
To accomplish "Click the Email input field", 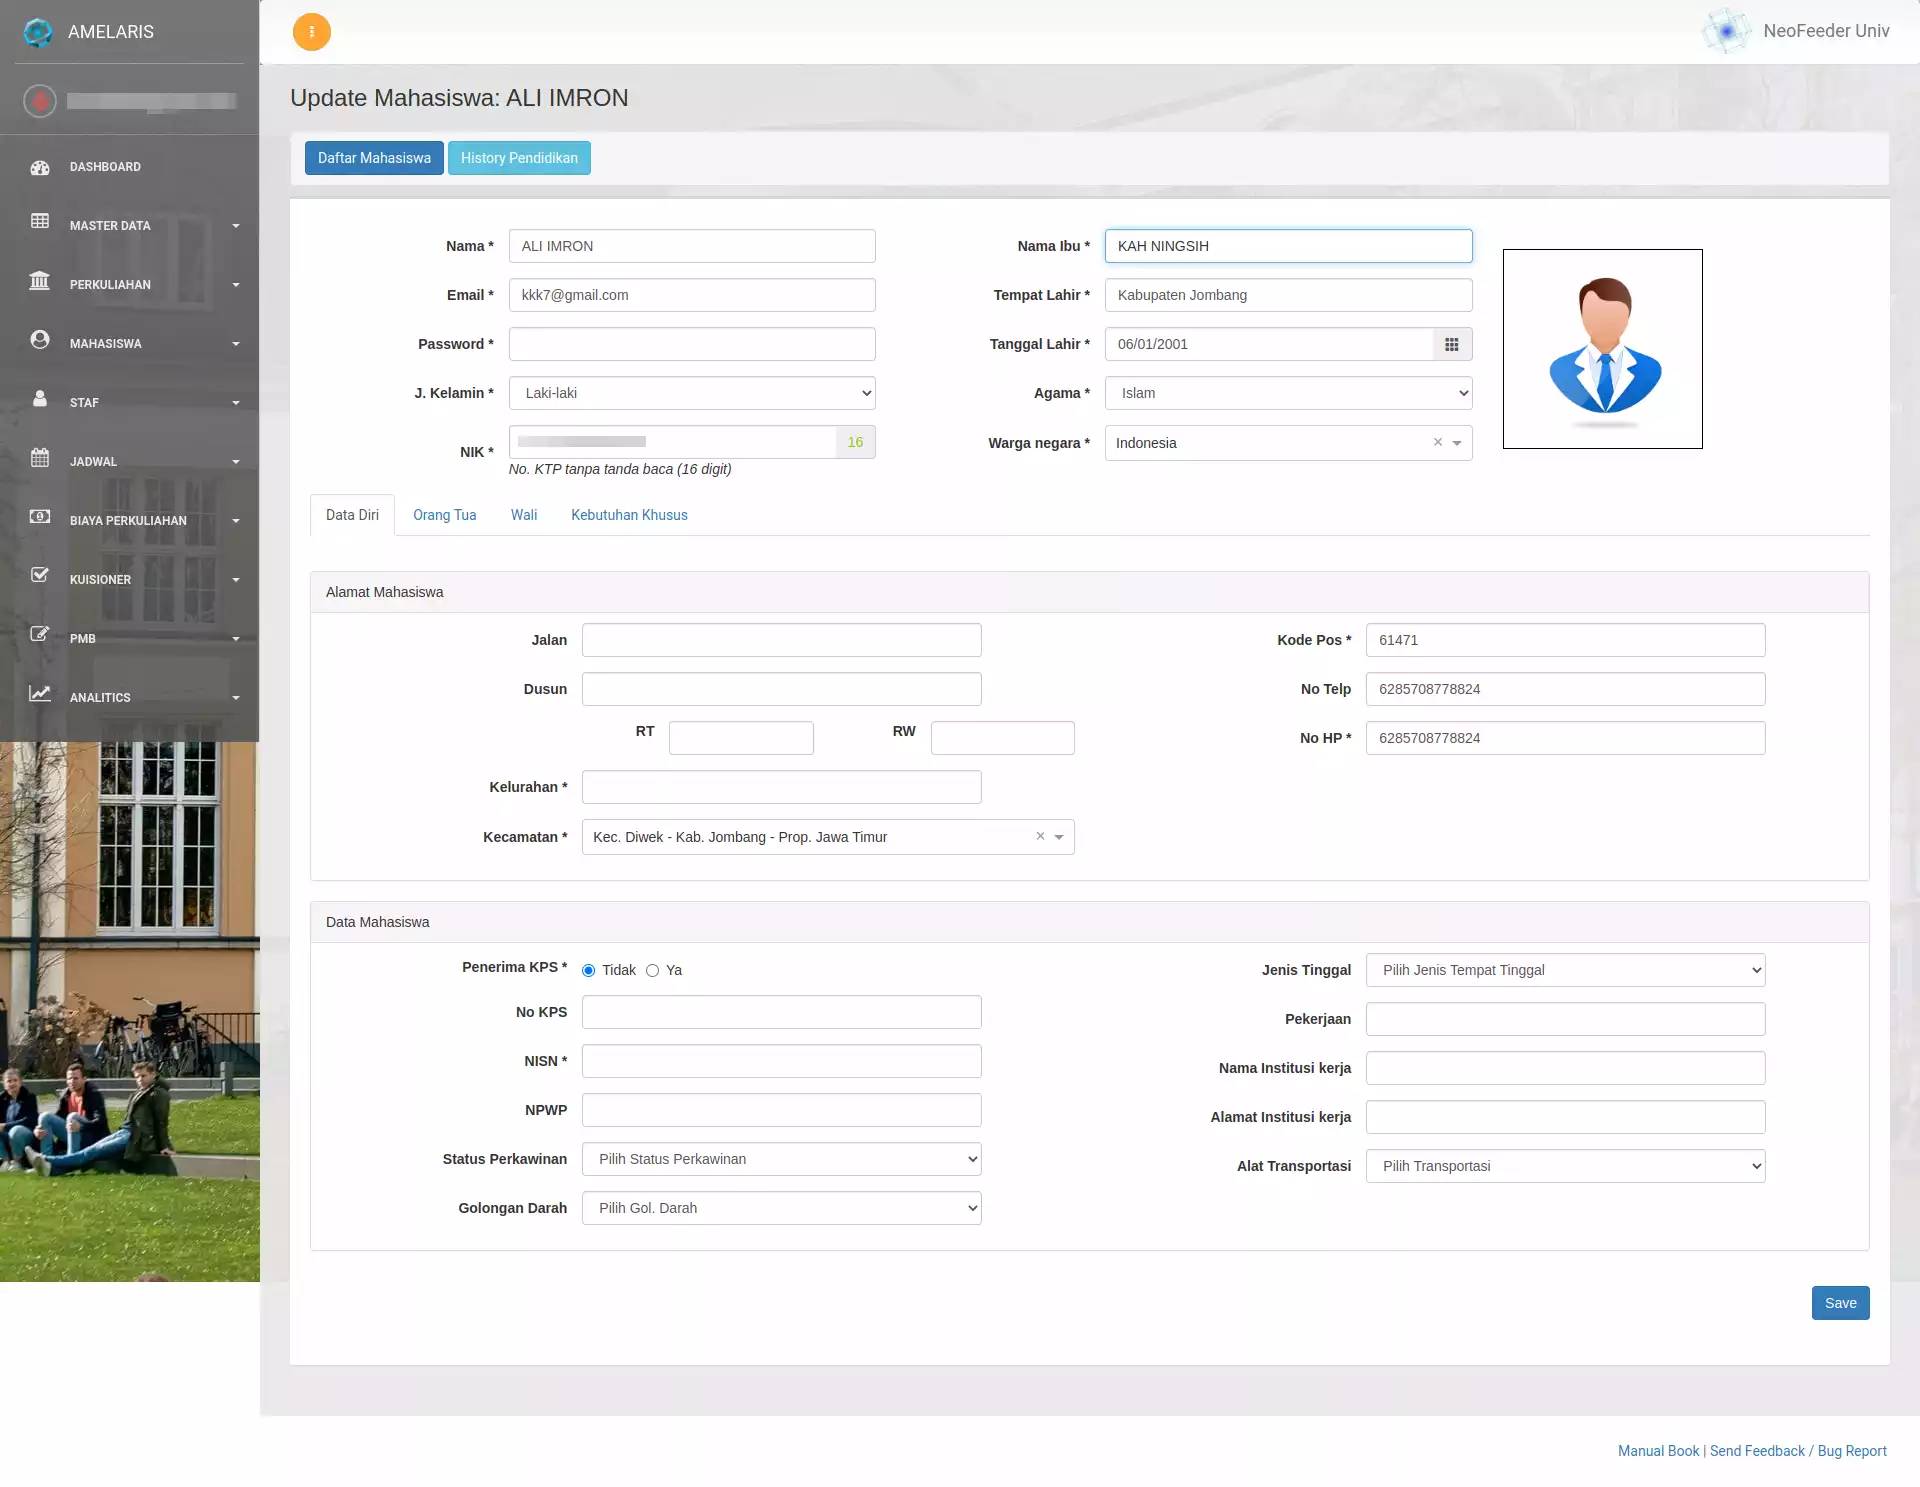I will (x=692, y=295).
